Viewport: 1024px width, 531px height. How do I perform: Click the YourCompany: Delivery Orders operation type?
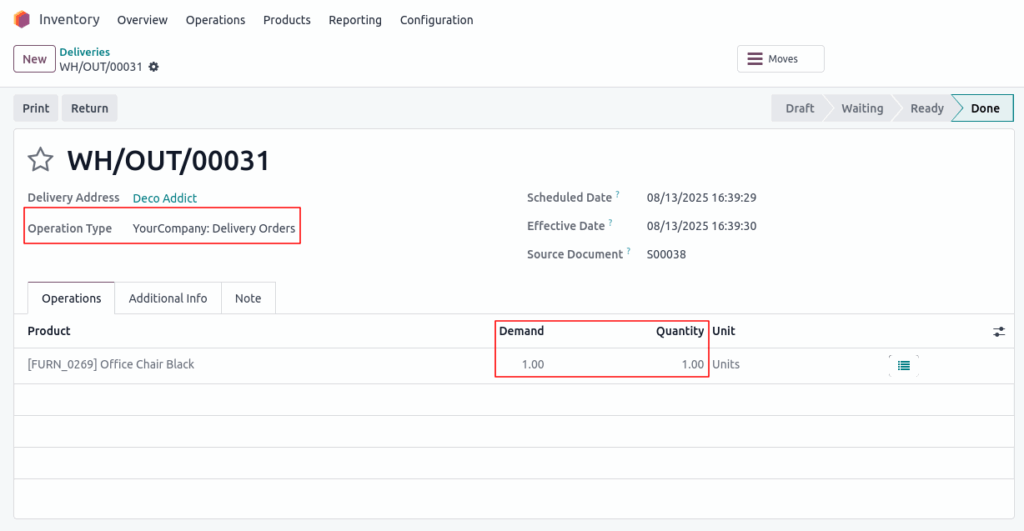[214, 229]
